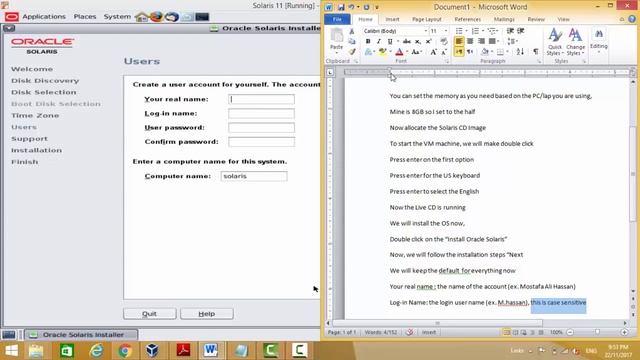
Task: Open the File tab in Word
Action: 337,19
